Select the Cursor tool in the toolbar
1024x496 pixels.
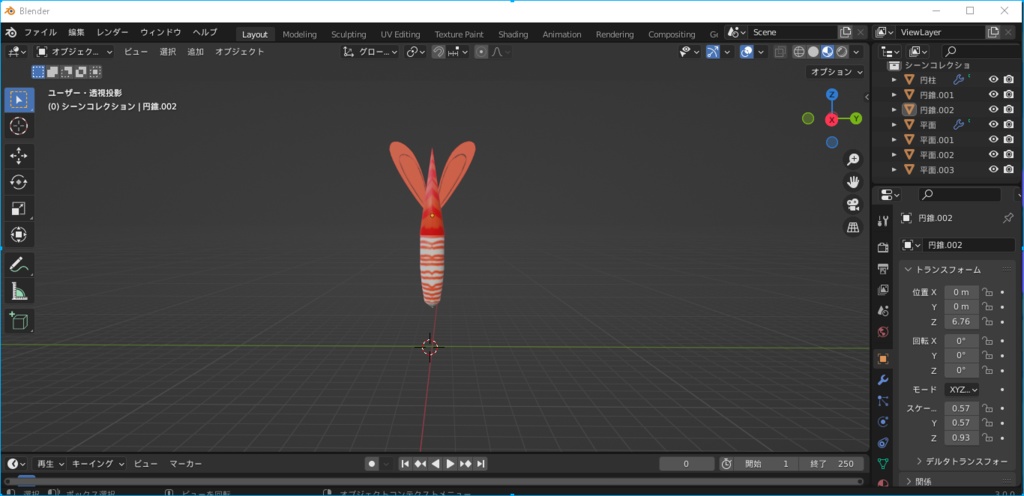19,126
